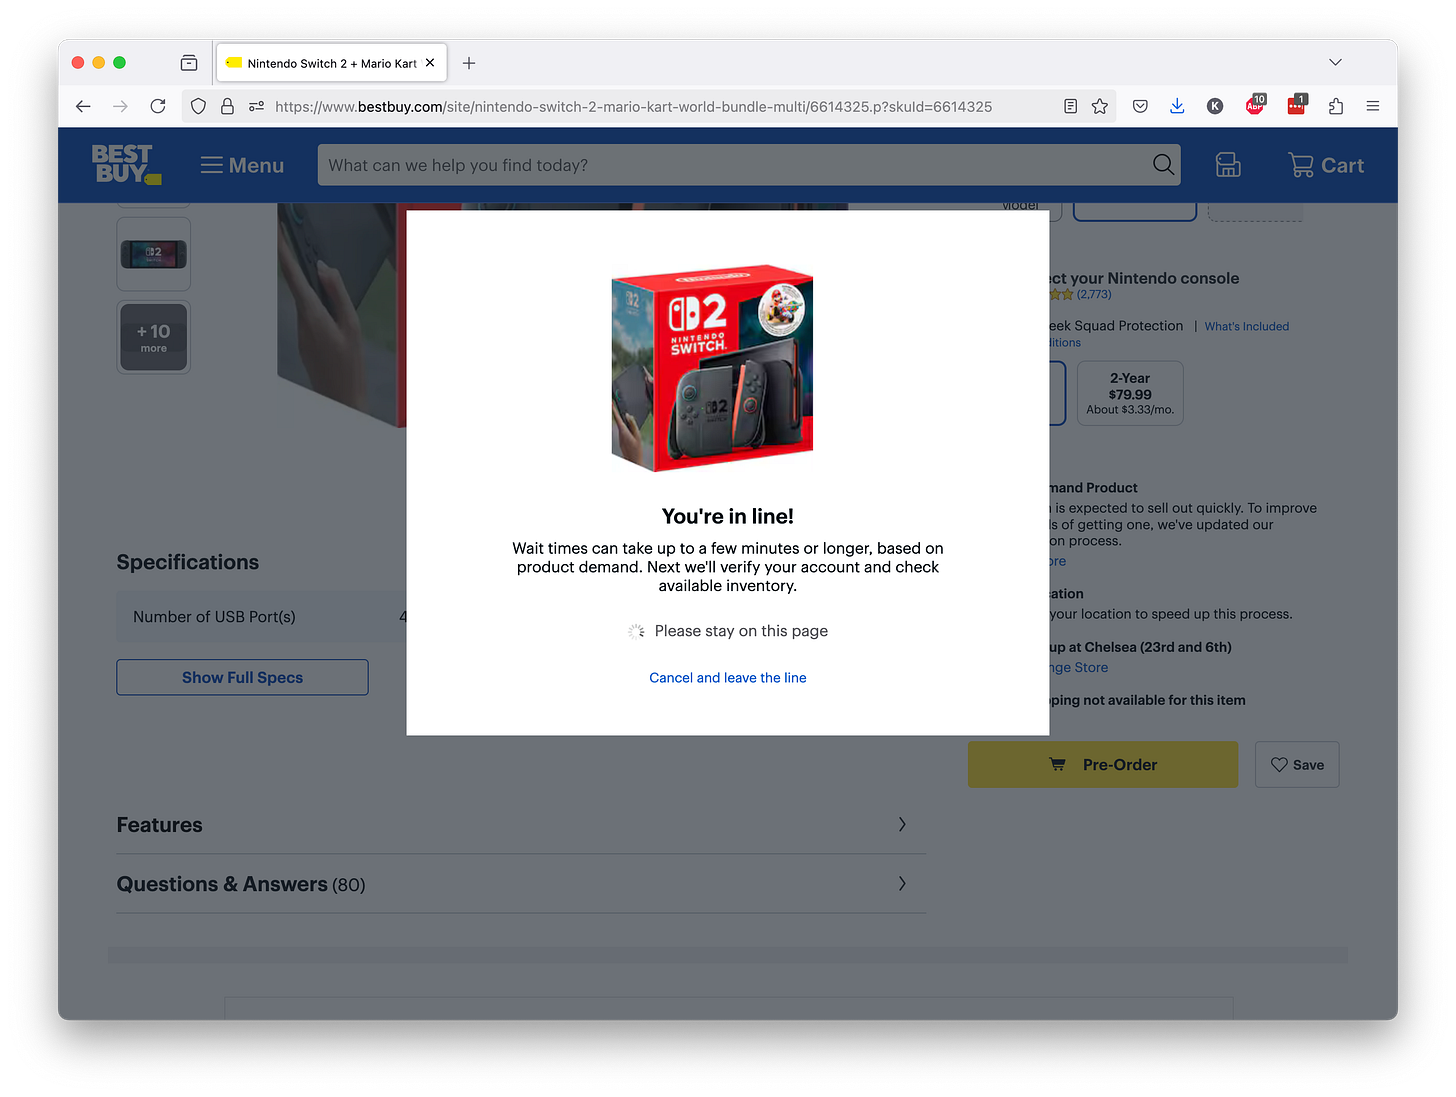
Task: Bookmark this page with star icon
Action: pos(1100,106)
